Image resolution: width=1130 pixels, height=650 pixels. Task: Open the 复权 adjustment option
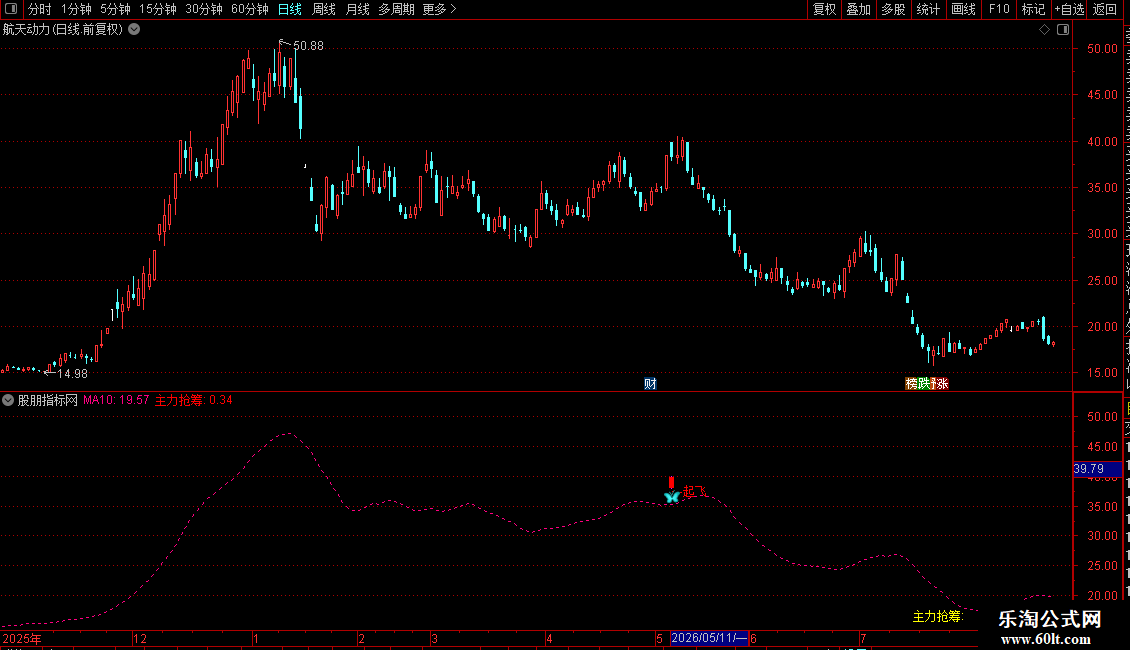(824, 9)
